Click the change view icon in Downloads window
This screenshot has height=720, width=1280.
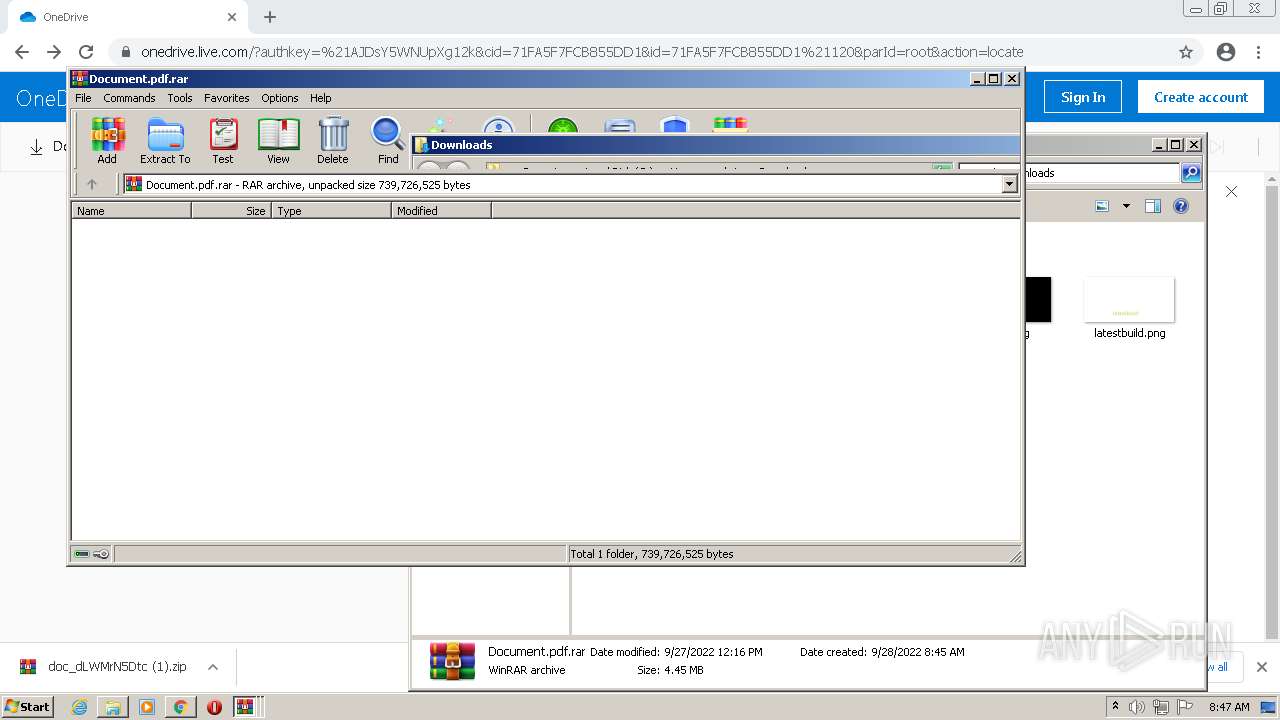click(x=1102, y=206)
